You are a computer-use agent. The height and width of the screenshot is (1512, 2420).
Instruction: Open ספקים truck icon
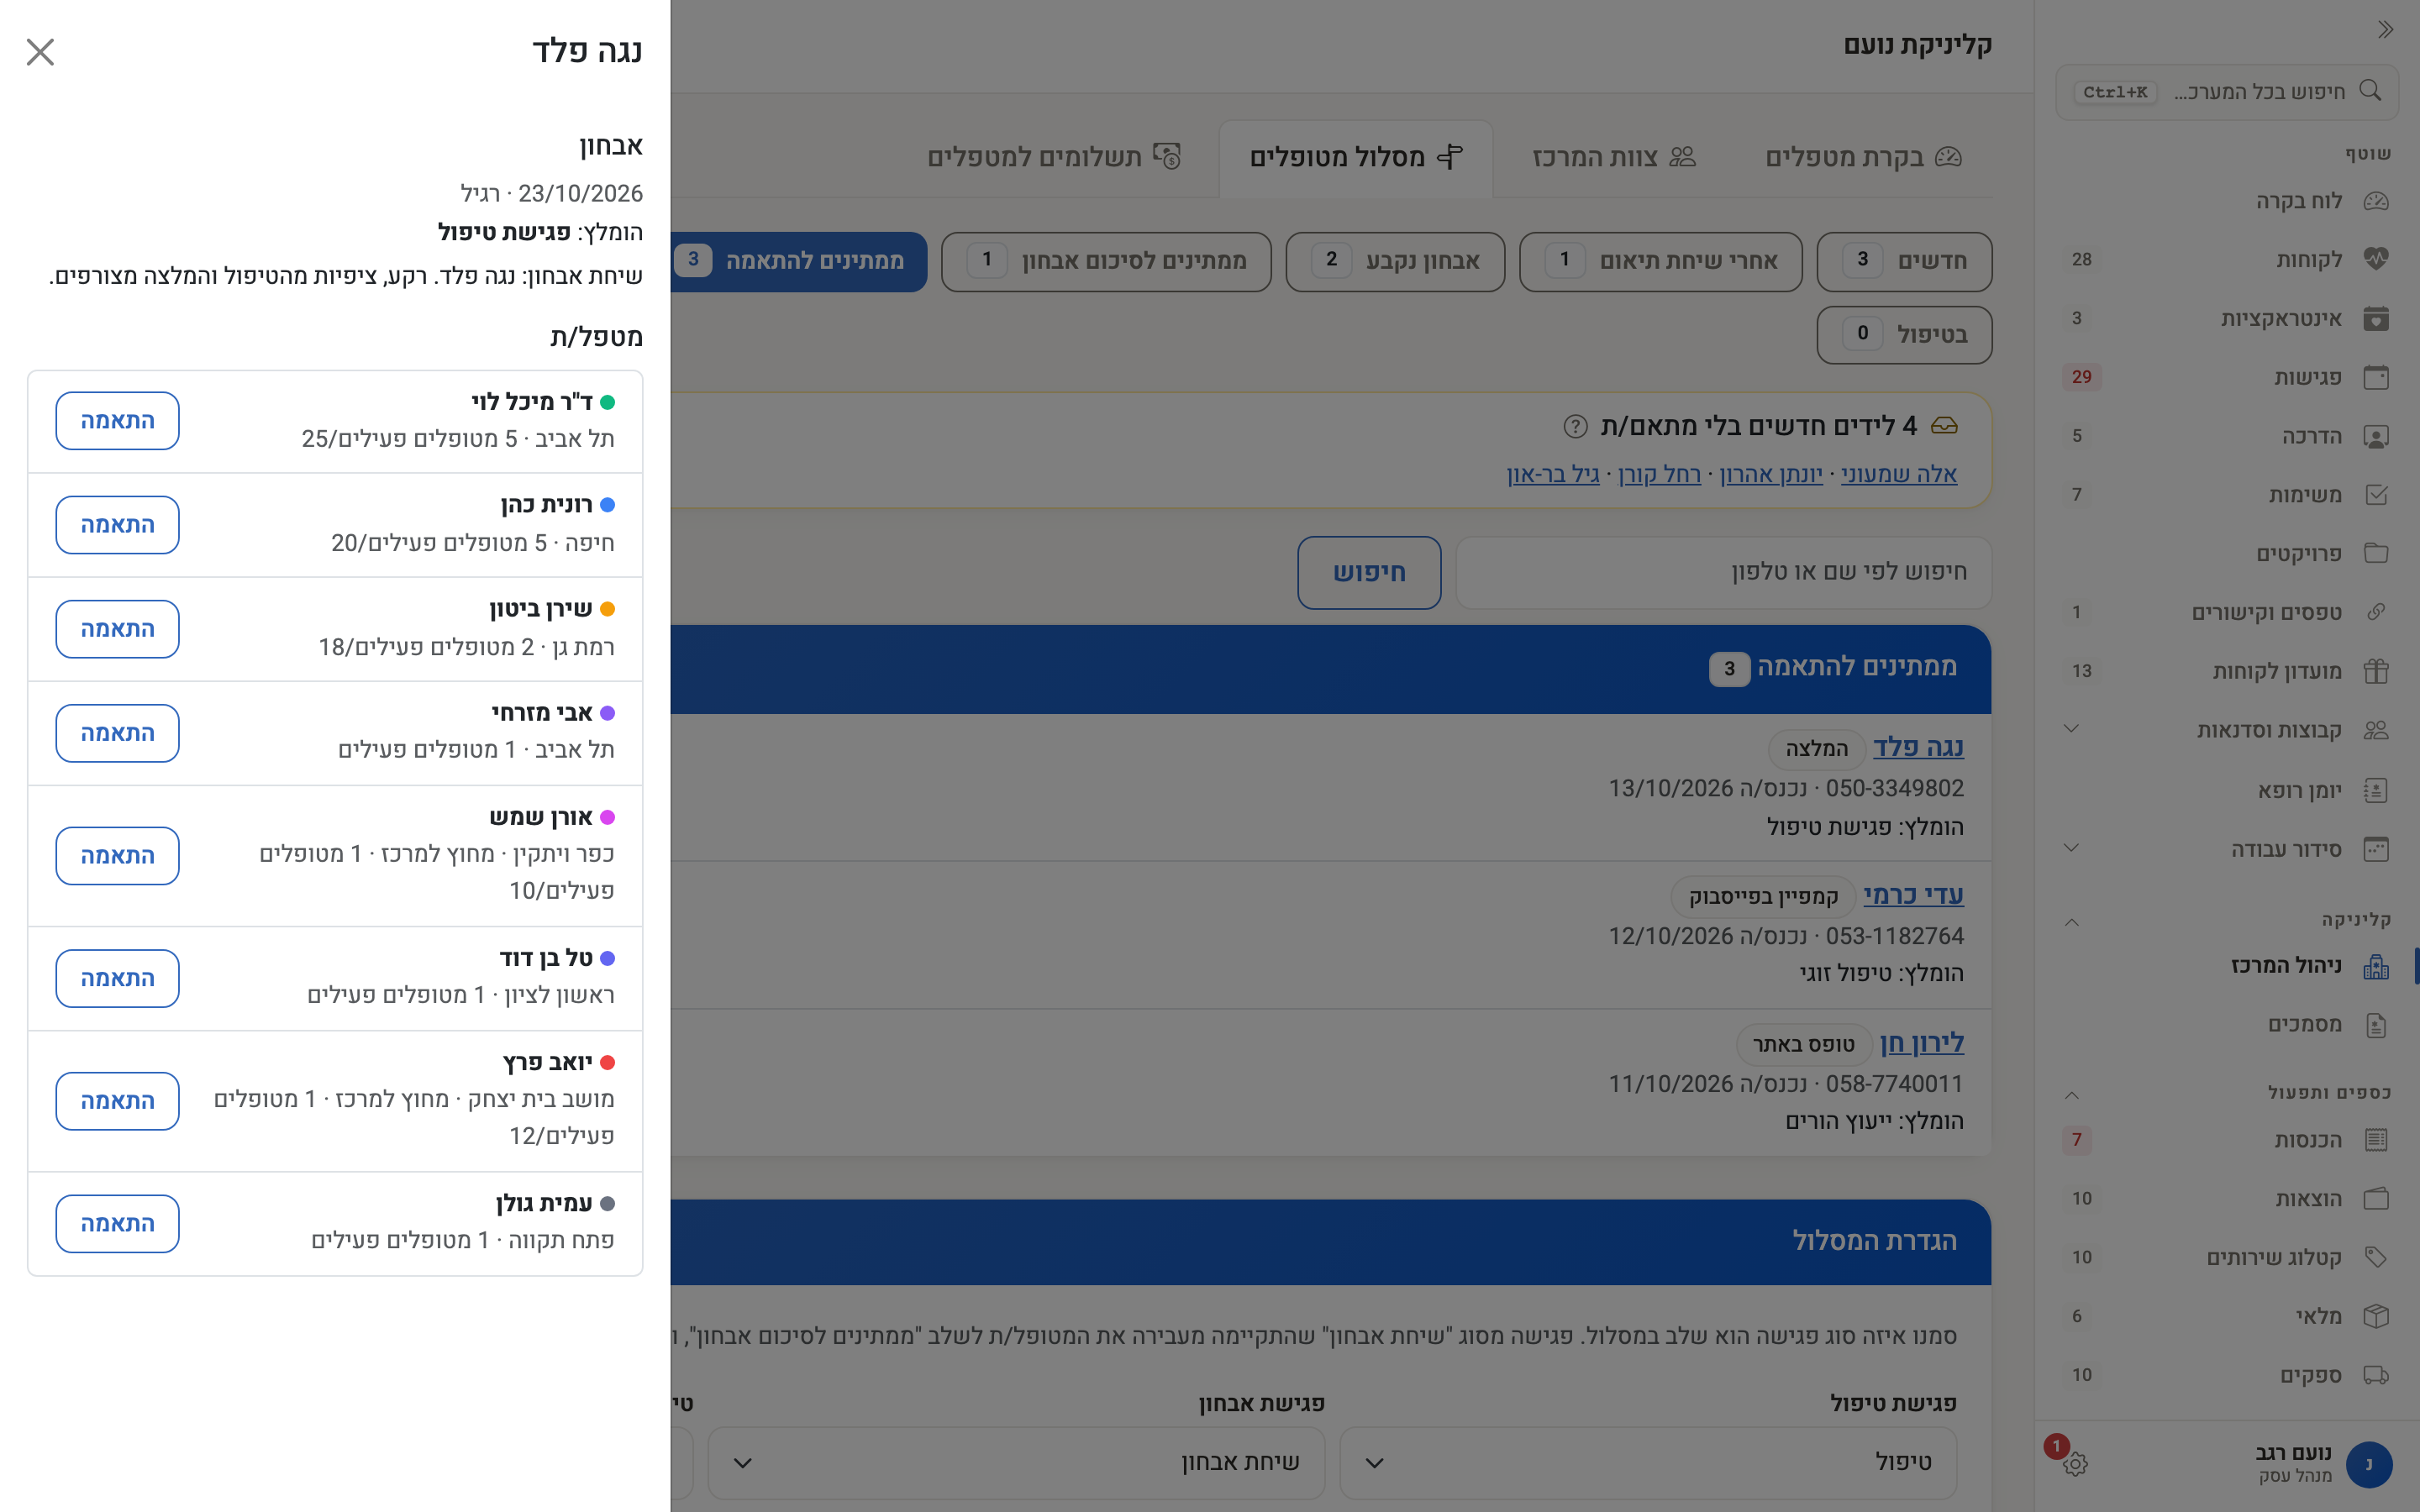click(2376, 1375)
